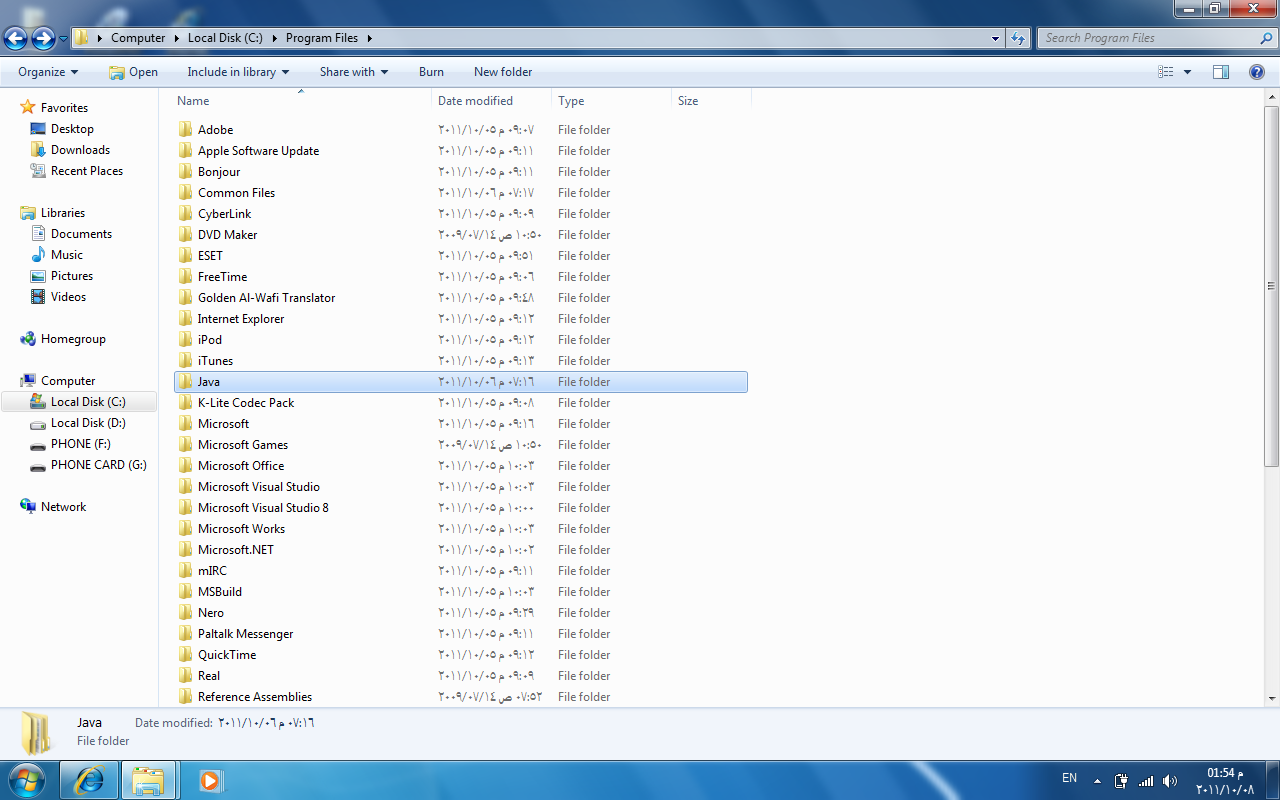Expand the Computer breadcrumb arrow
The image size is (1280, 800).
coord(175,38)
